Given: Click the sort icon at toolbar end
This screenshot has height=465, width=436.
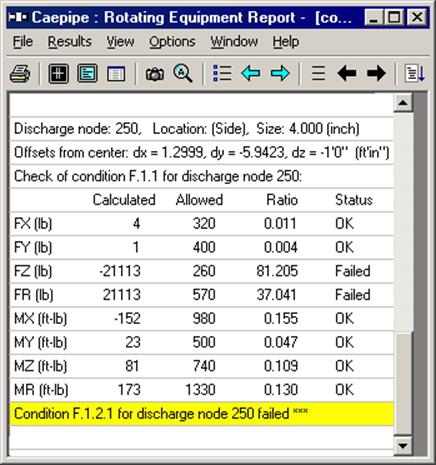Looking at the screenshot, I should click(415, 73).
